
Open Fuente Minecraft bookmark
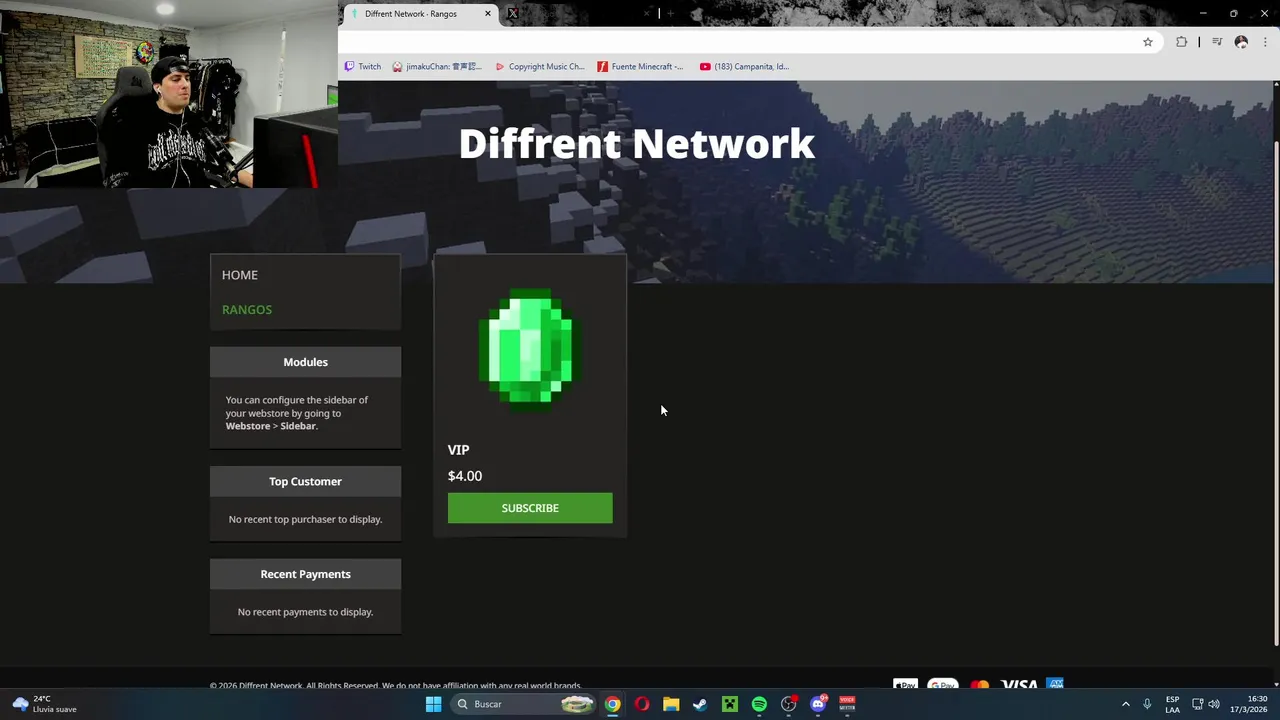point(640,67)
